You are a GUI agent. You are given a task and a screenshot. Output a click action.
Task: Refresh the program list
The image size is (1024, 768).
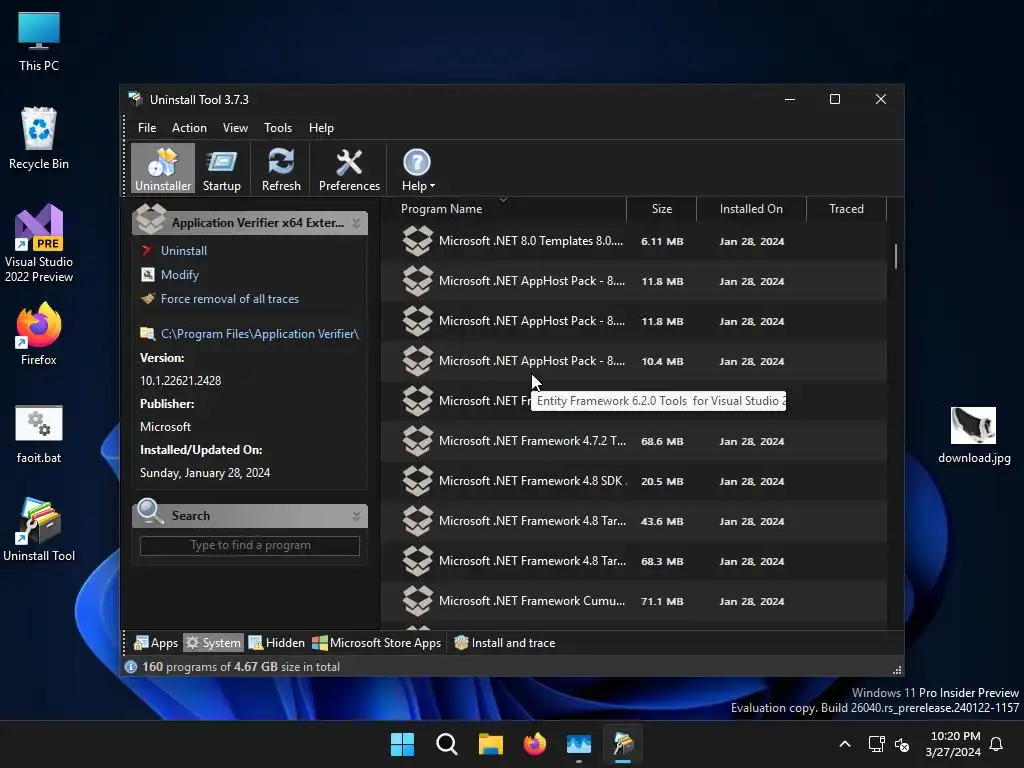[x=281, y=169]
